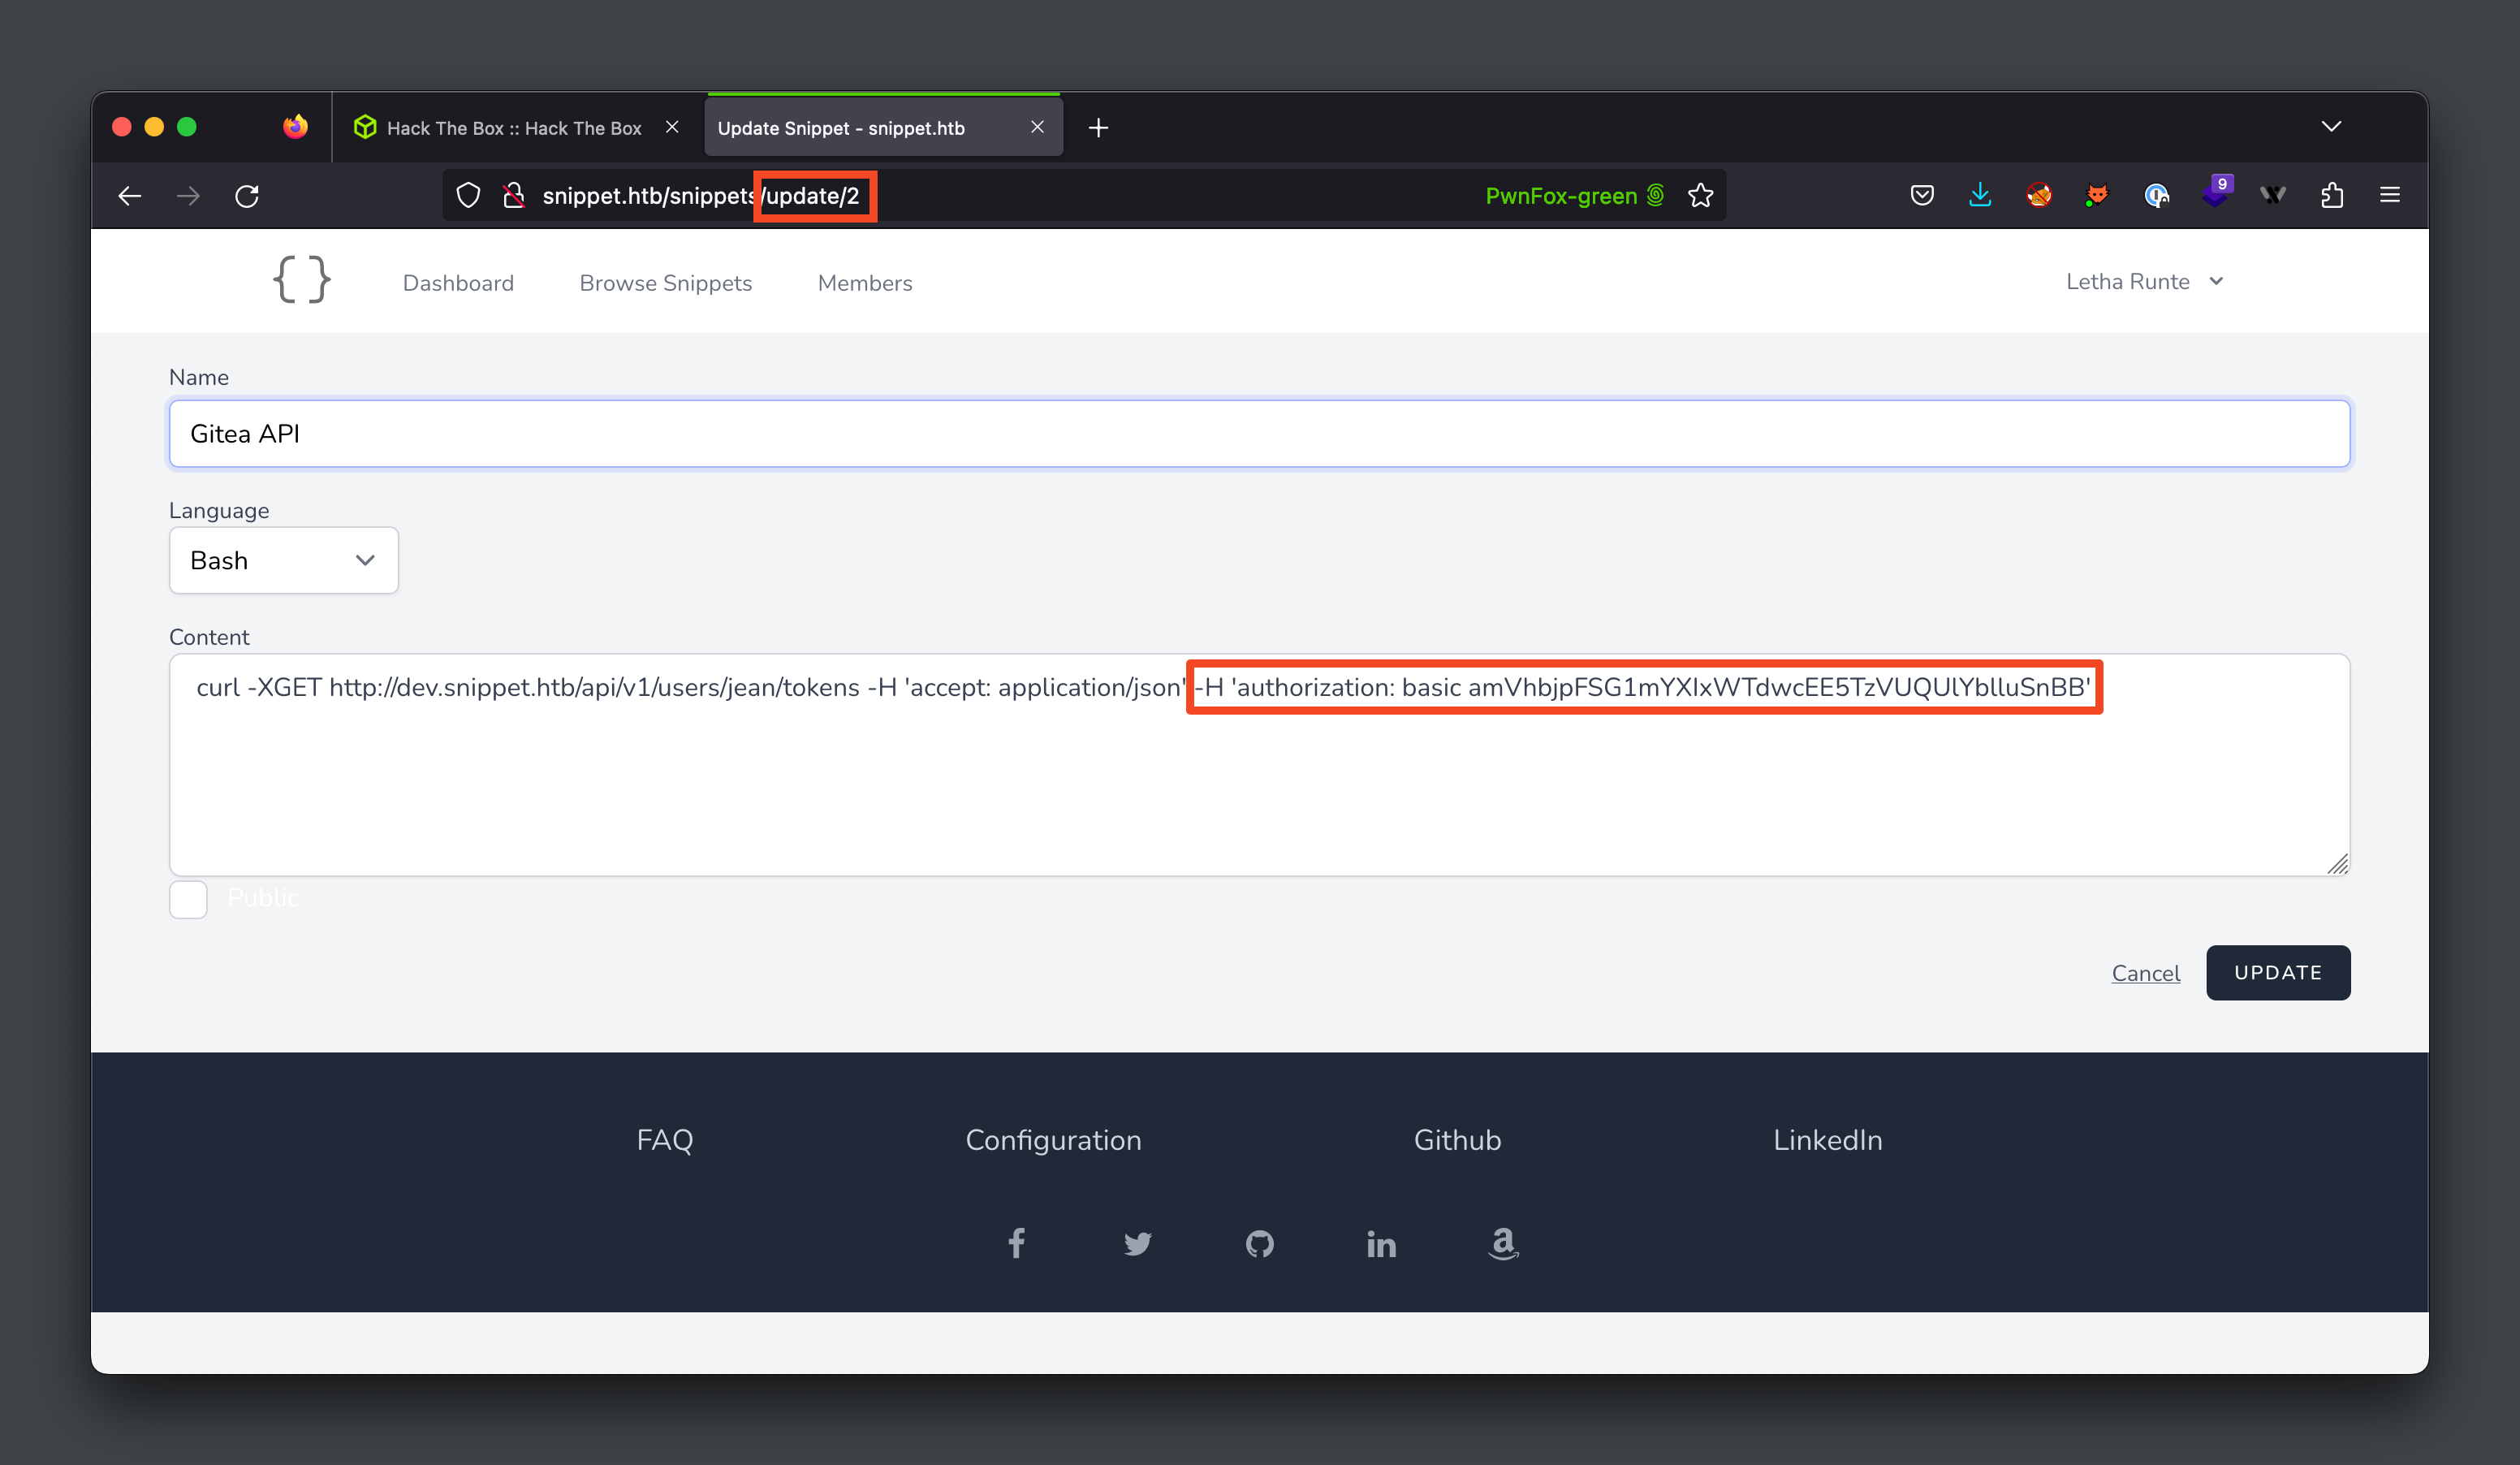This screenshot has height=1465, width=2520.
Task: Focus the Name field containing Gitea API
Action: [x=1259, y=434]
